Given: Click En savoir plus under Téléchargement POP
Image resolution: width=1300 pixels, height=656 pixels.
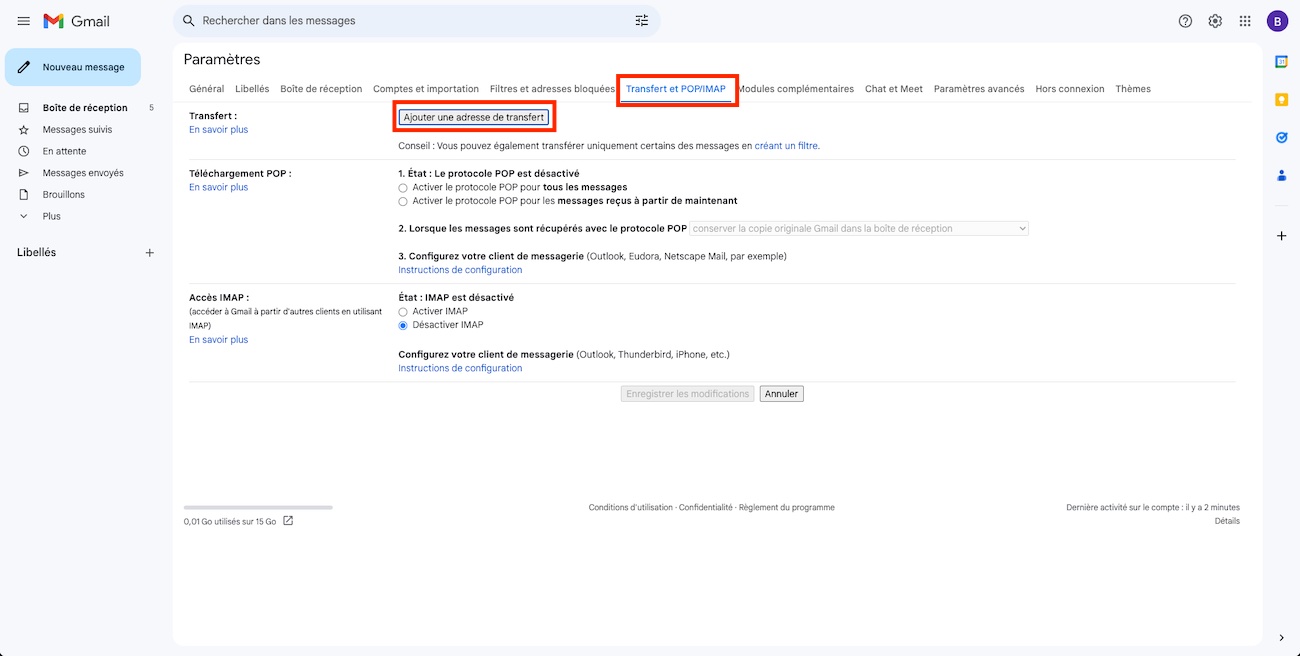Looking at the screenshot, I should (x=218, y=188).
